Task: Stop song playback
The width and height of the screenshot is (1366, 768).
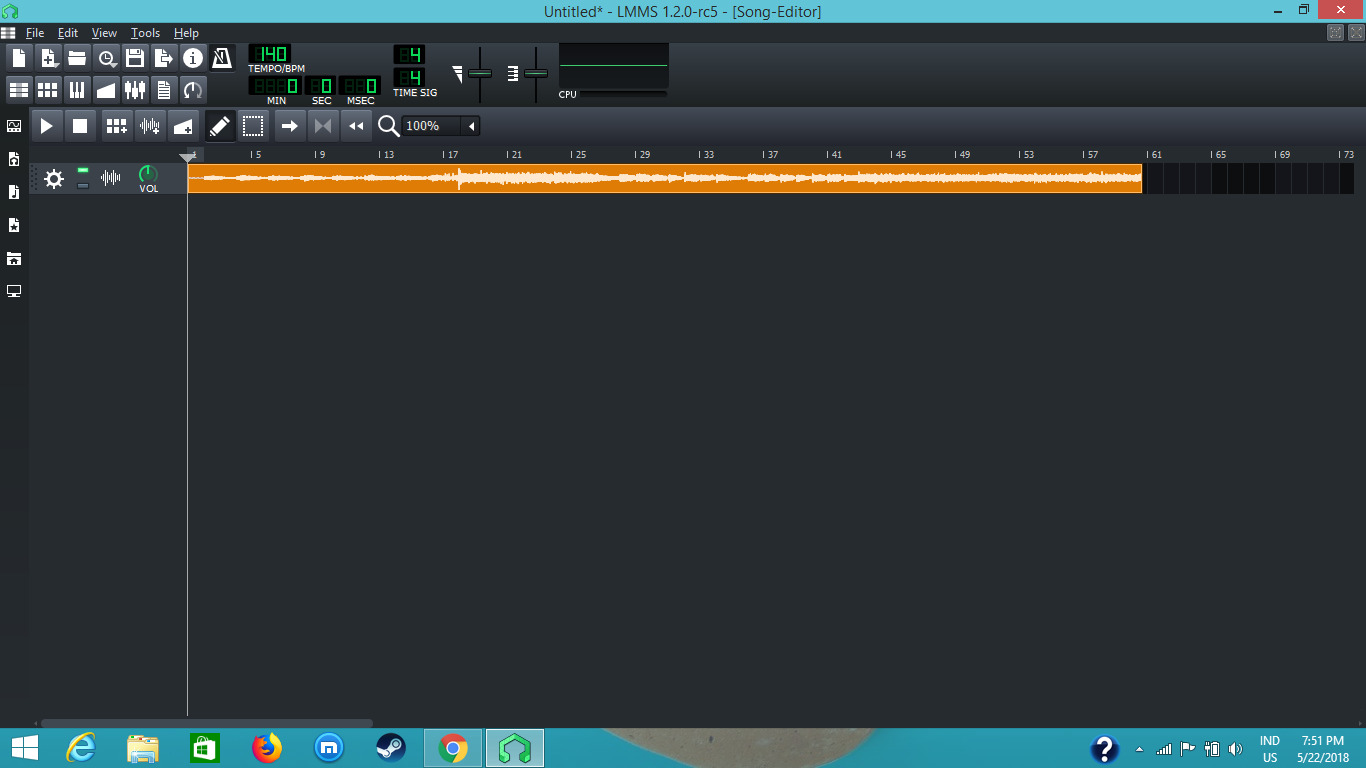Action: tap(80, 126)
